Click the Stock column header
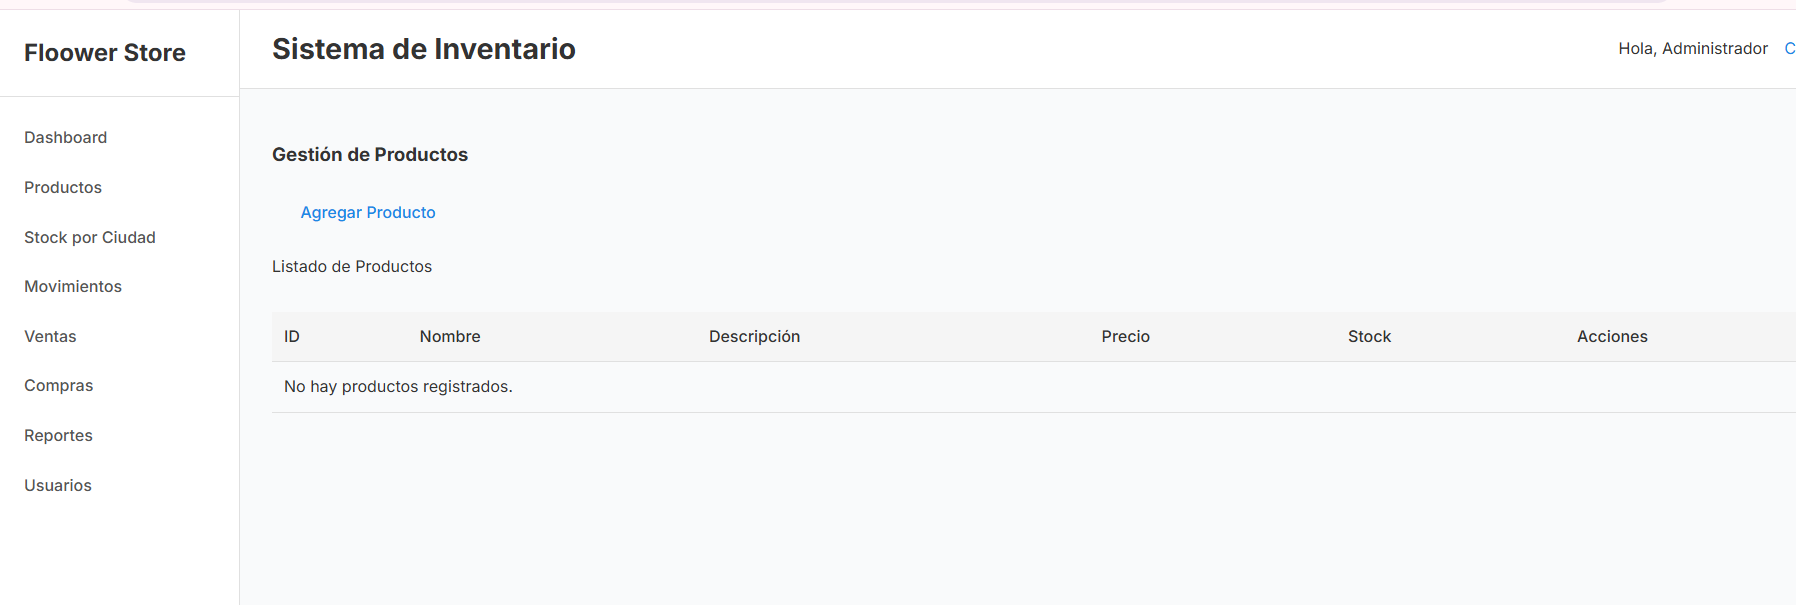Viewport: 1796px width, 605px height. [x=1369, y=337]
